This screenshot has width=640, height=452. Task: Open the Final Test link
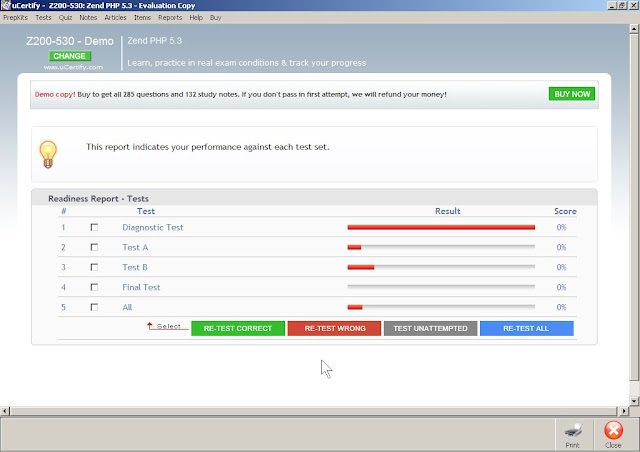(x=141, y=287)
